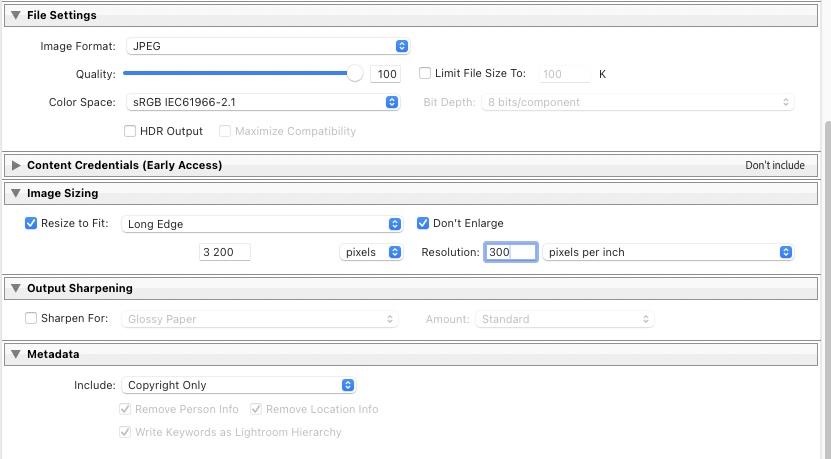
Task: Collapse the File Settings section triangle
Action: (x=16, y=15)
